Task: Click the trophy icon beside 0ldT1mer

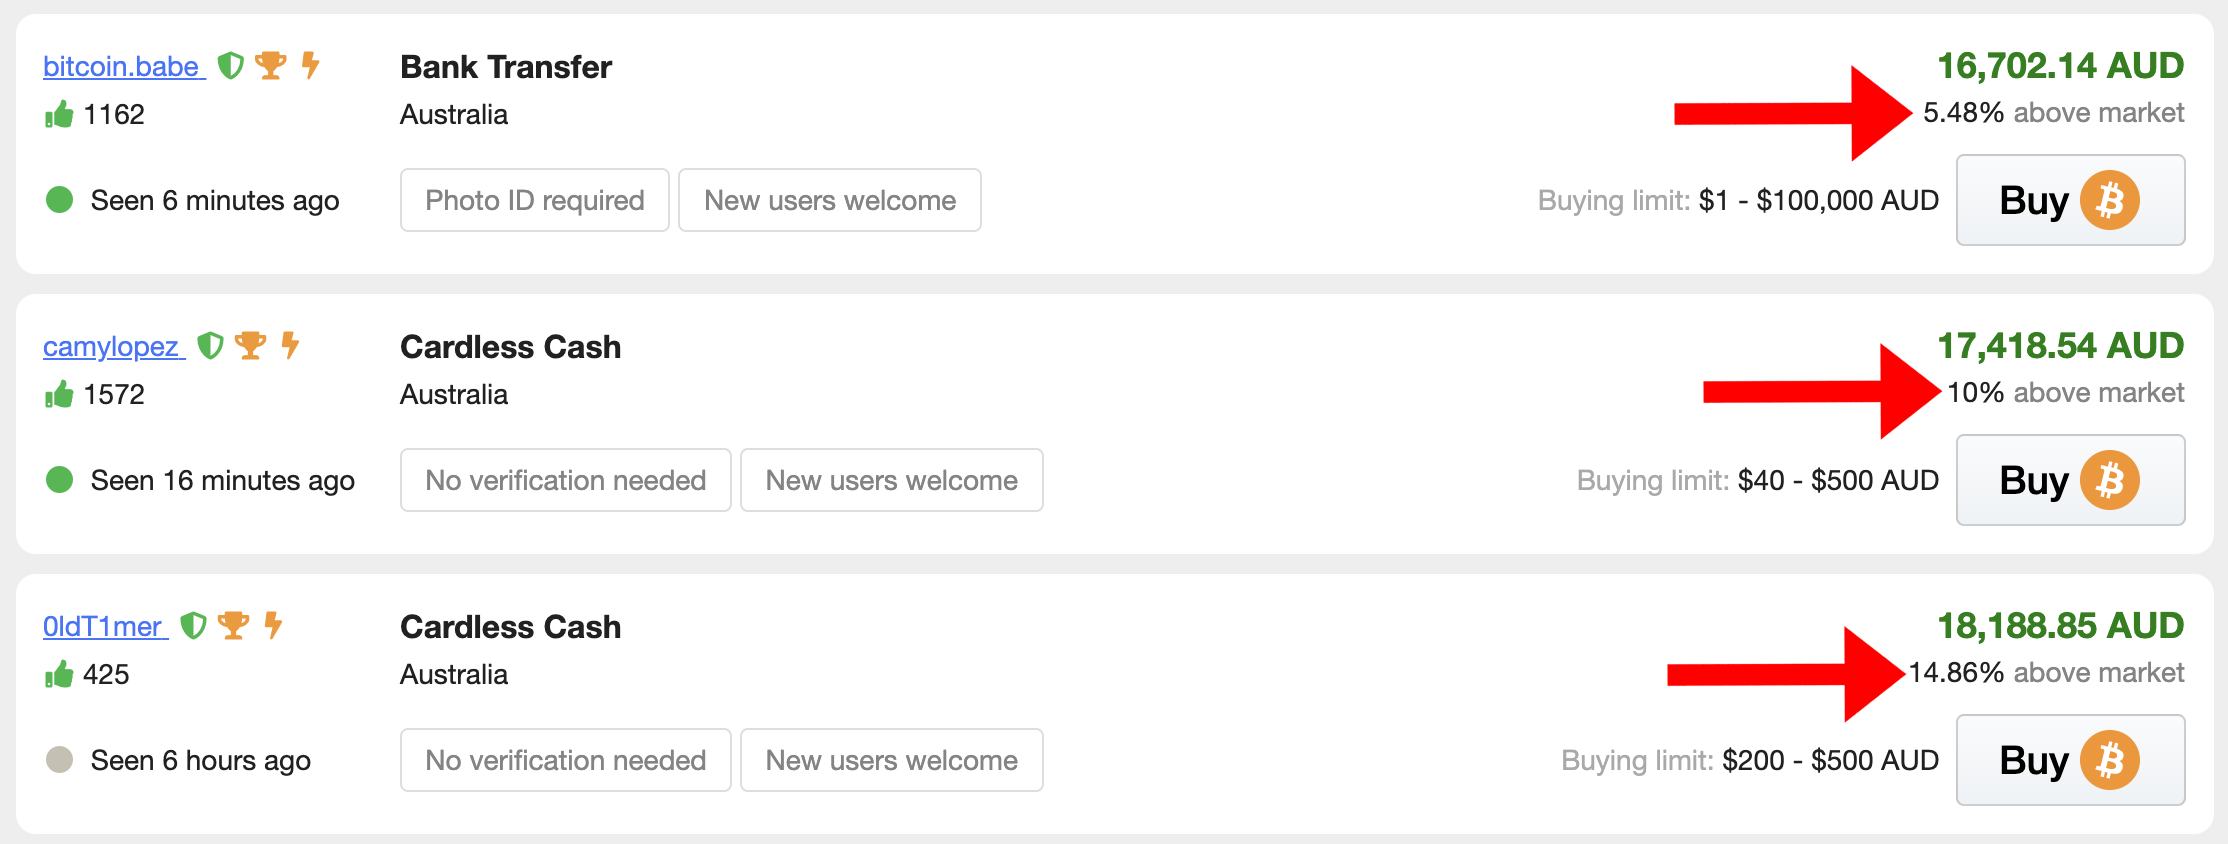Action: (x=233, y=626)
